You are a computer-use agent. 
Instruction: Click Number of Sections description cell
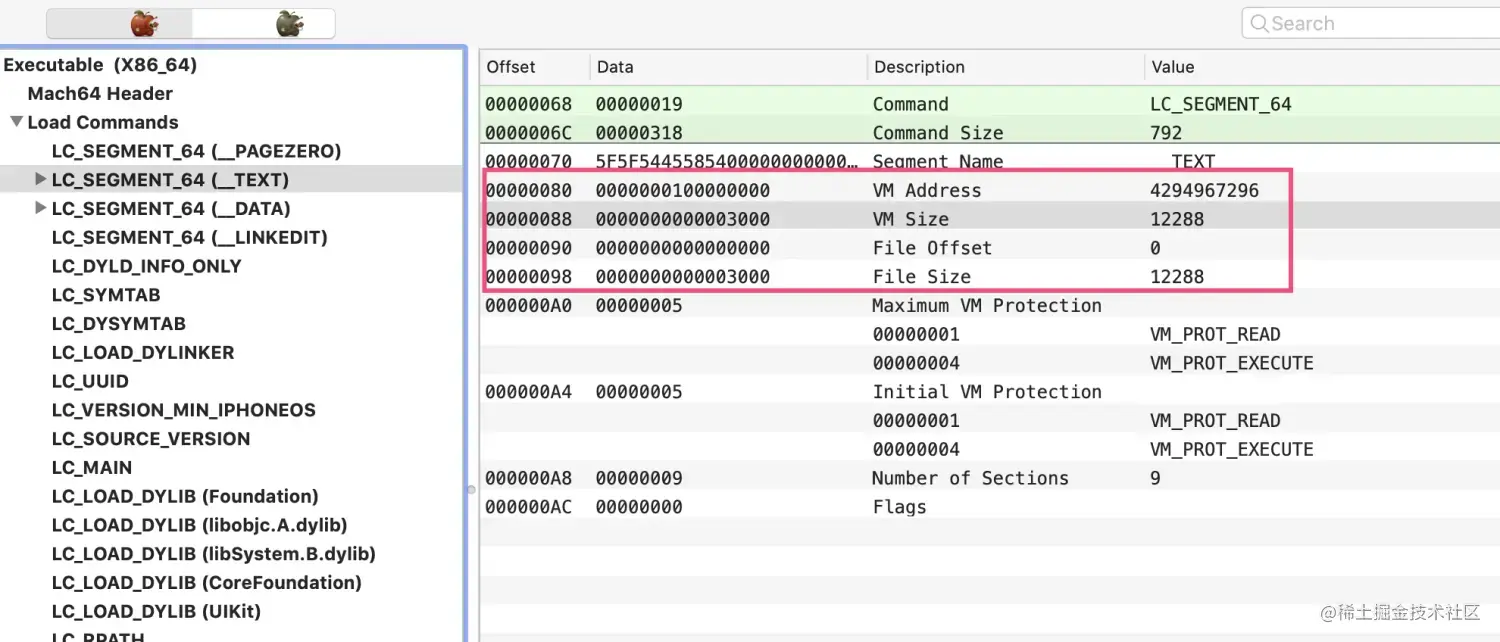coord(970,478)
